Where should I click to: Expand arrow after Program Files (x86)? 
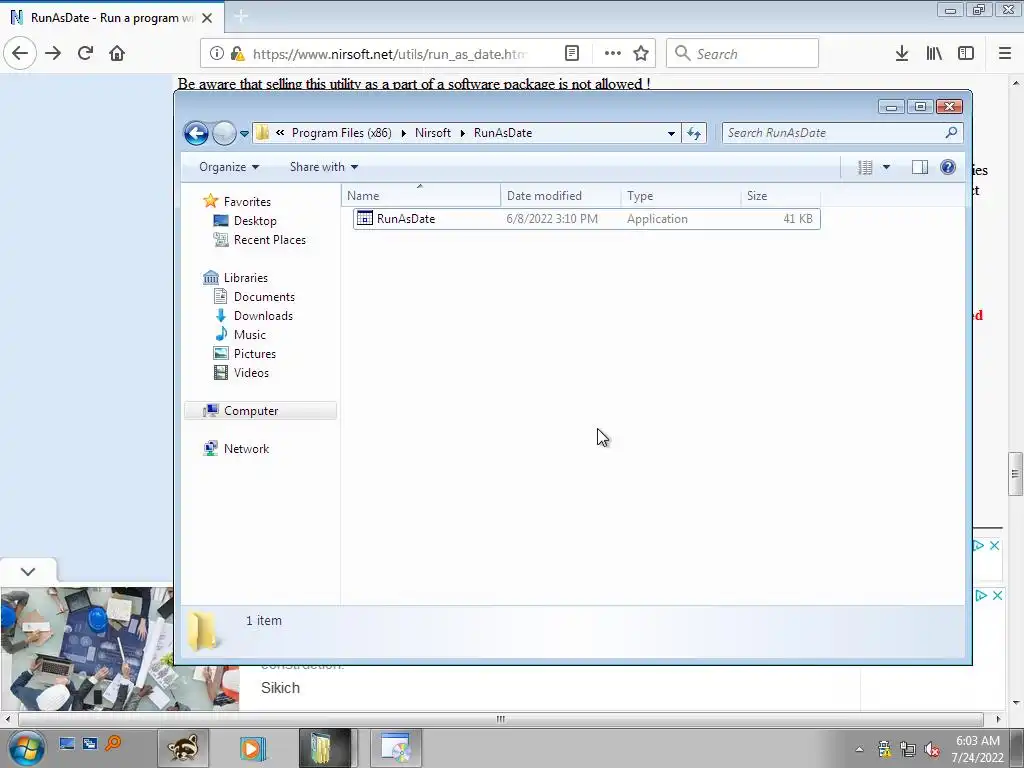coord(404,133)
